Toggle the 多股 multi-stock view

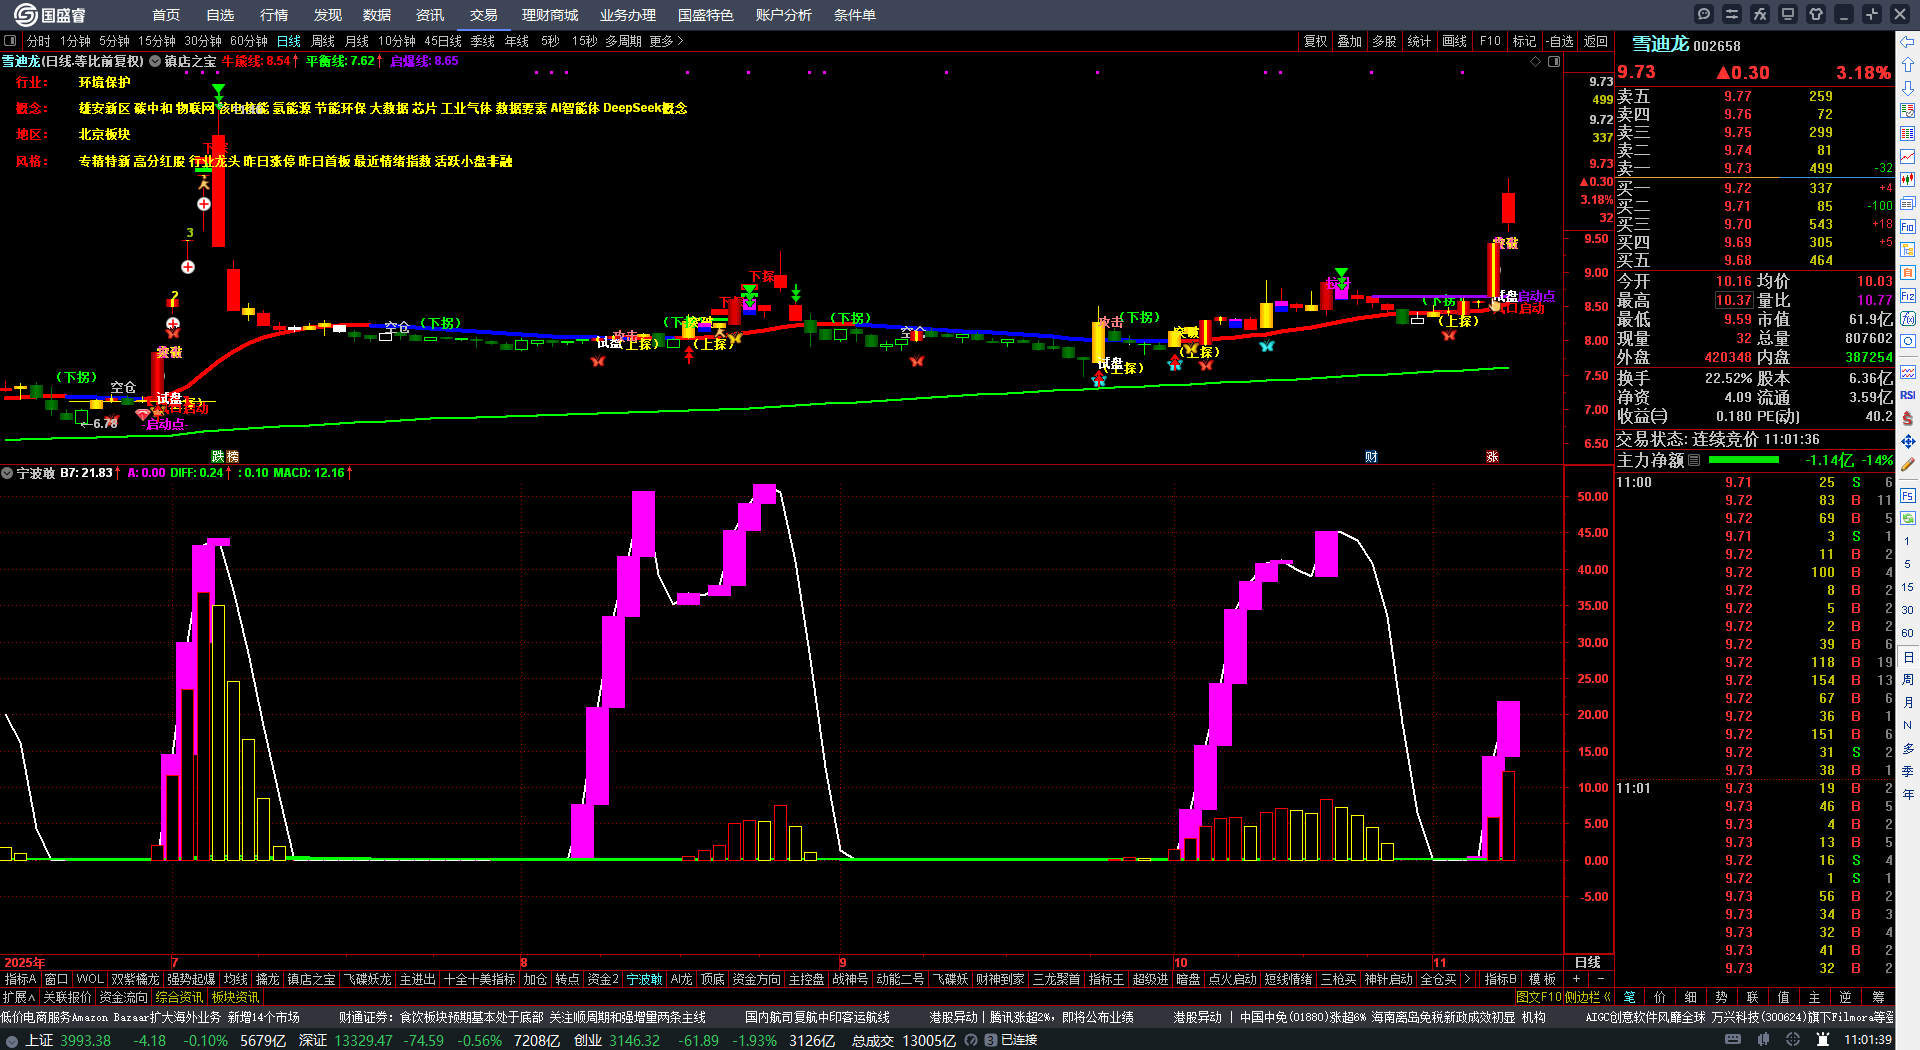(1384, 41)
